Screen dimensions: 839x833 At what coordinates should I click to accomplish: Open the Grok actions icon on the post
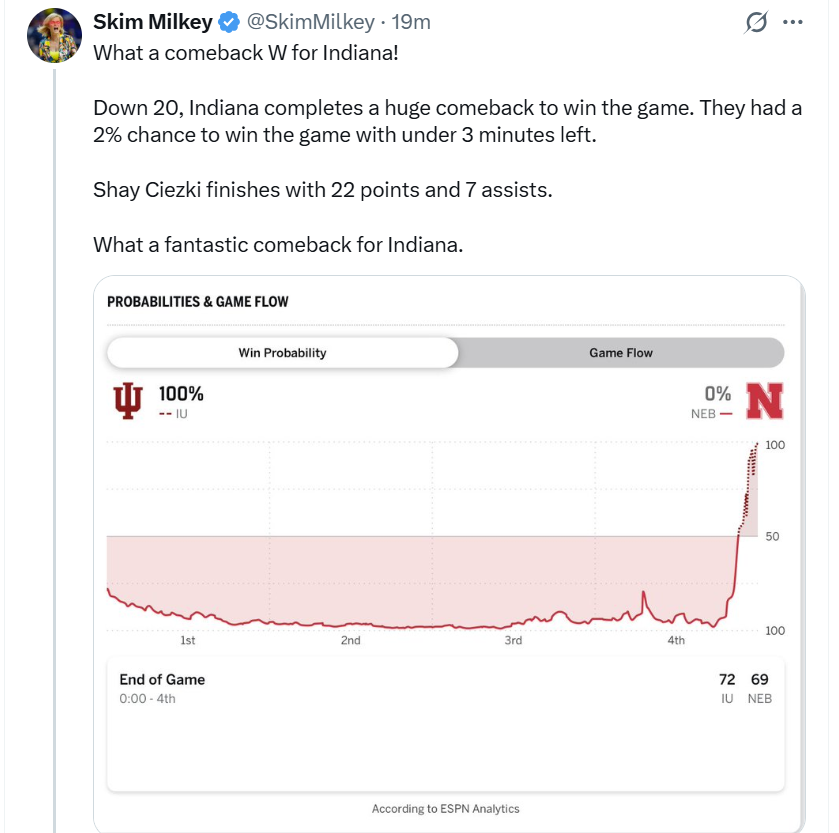pyautogui.click(x=757, y=22)
